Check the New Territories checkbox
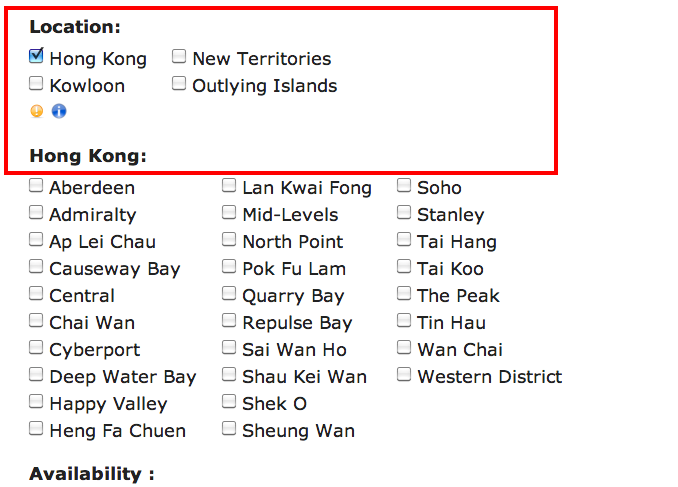Image resolution: width=678 pixels, height=487 pixels. coord(179,56)
